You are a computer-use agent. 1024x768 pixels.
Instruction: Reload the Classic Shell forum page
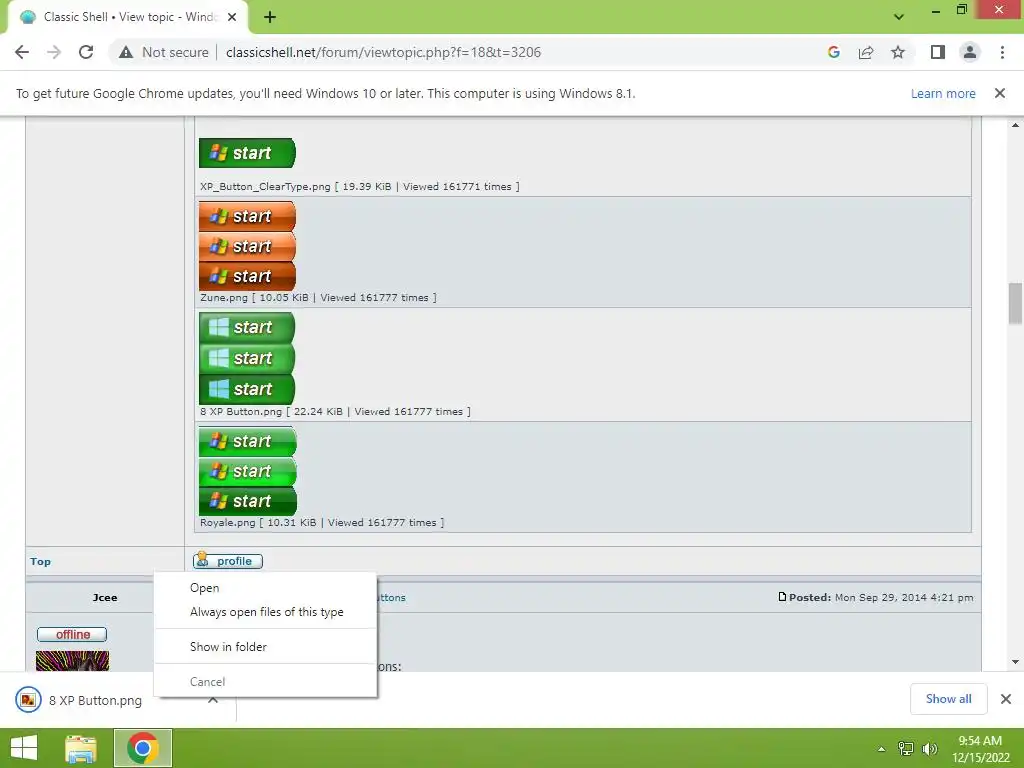86,52
